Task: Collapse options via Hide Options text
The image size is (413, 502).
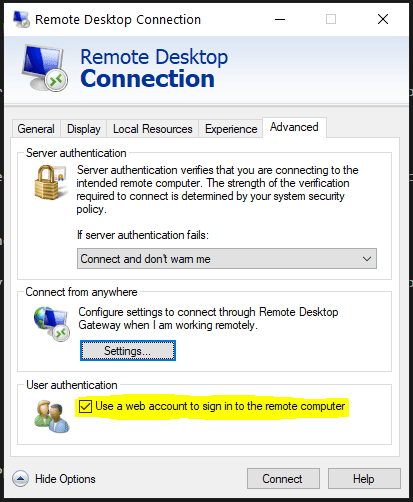Action: (65, 479)
